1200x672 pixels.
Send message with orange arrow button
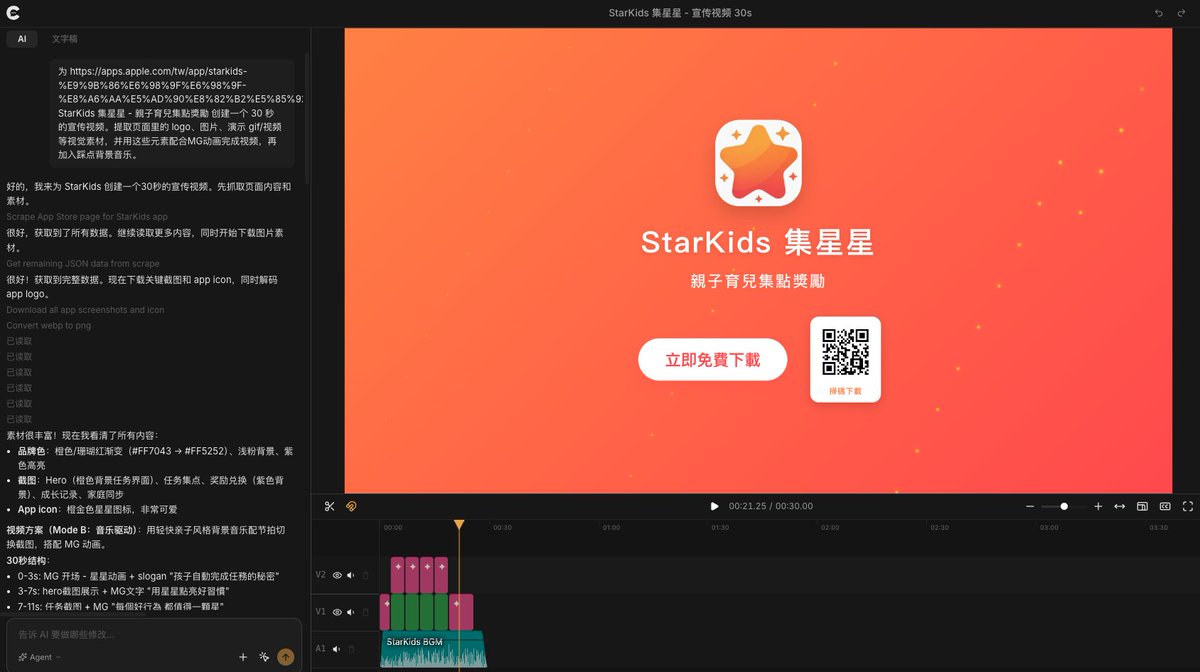pyautogui.click(x=286, y=657)
